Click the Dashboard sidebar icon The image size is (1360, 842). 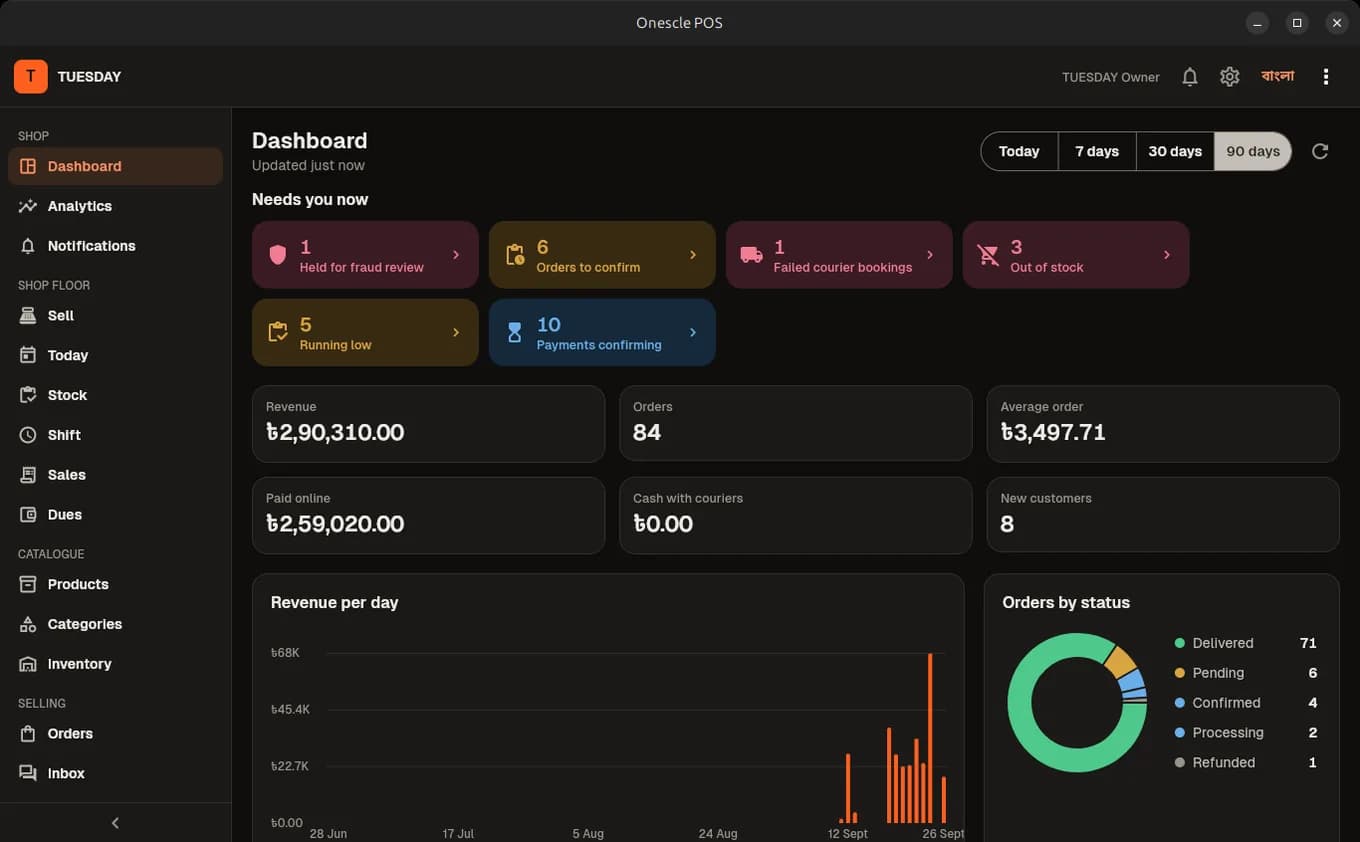coord(28,166)
